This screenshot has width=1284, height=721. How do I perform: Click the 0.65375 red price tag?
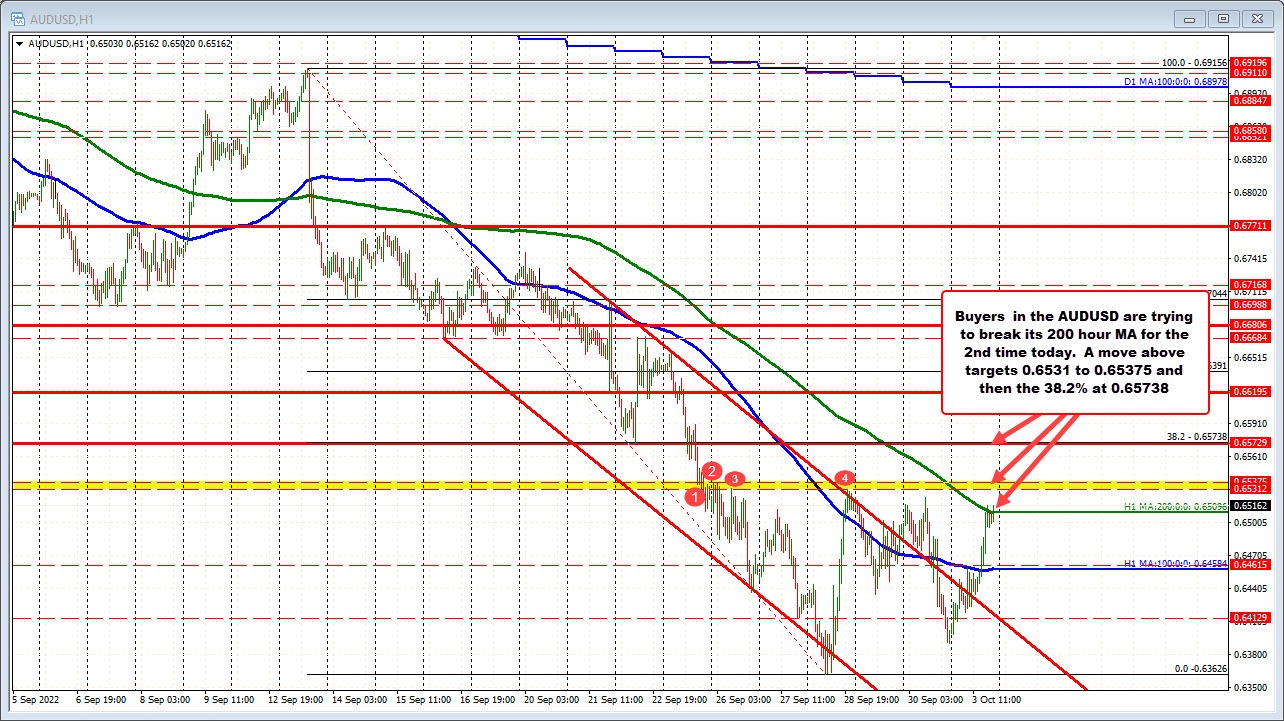tap(1252, 481)
